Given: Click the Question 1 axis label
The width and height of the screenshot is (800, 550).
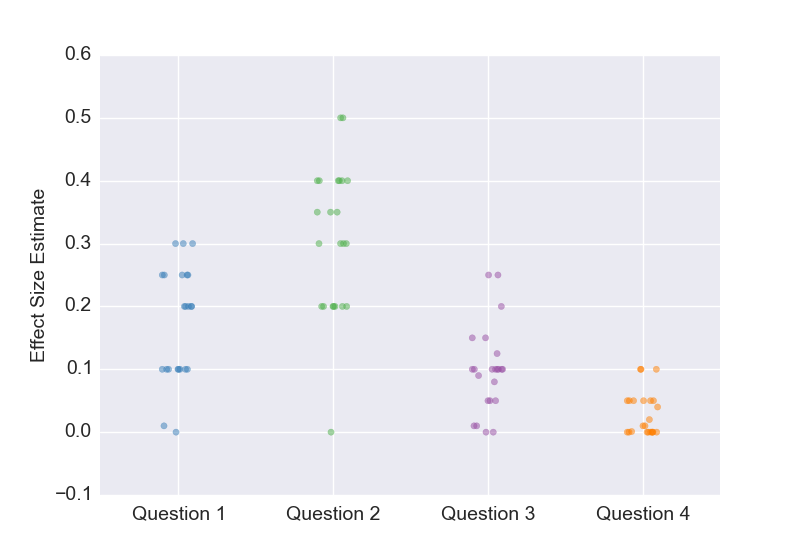Looking at the screenshot, I should (x=179, y=514).
